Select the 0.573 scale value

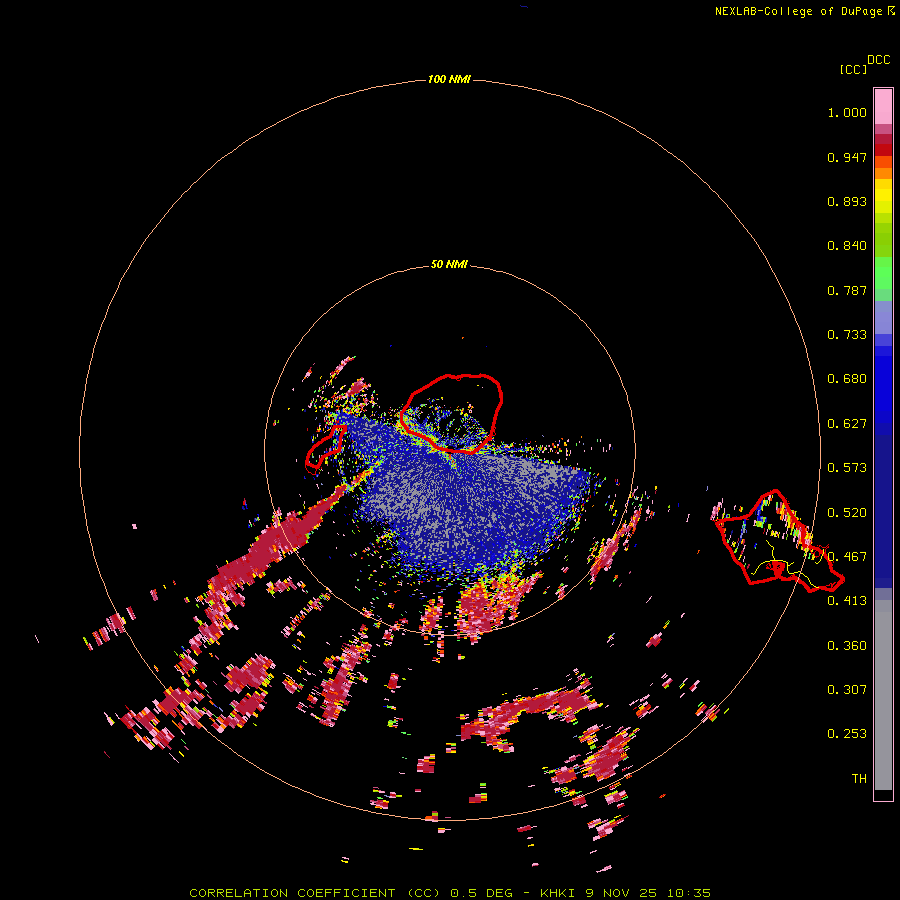847,468
